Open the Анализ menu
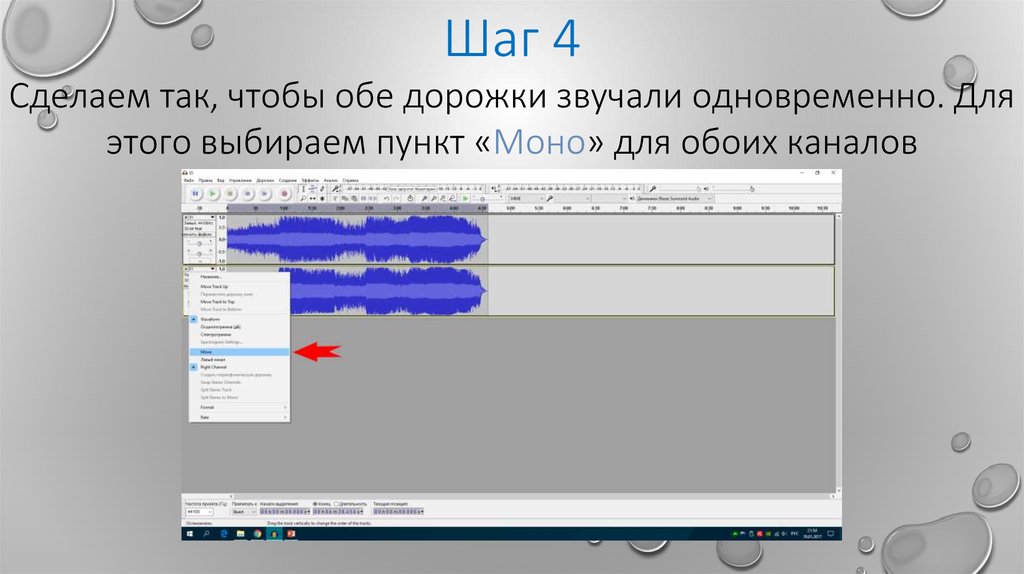 click(x=330, y=180)
